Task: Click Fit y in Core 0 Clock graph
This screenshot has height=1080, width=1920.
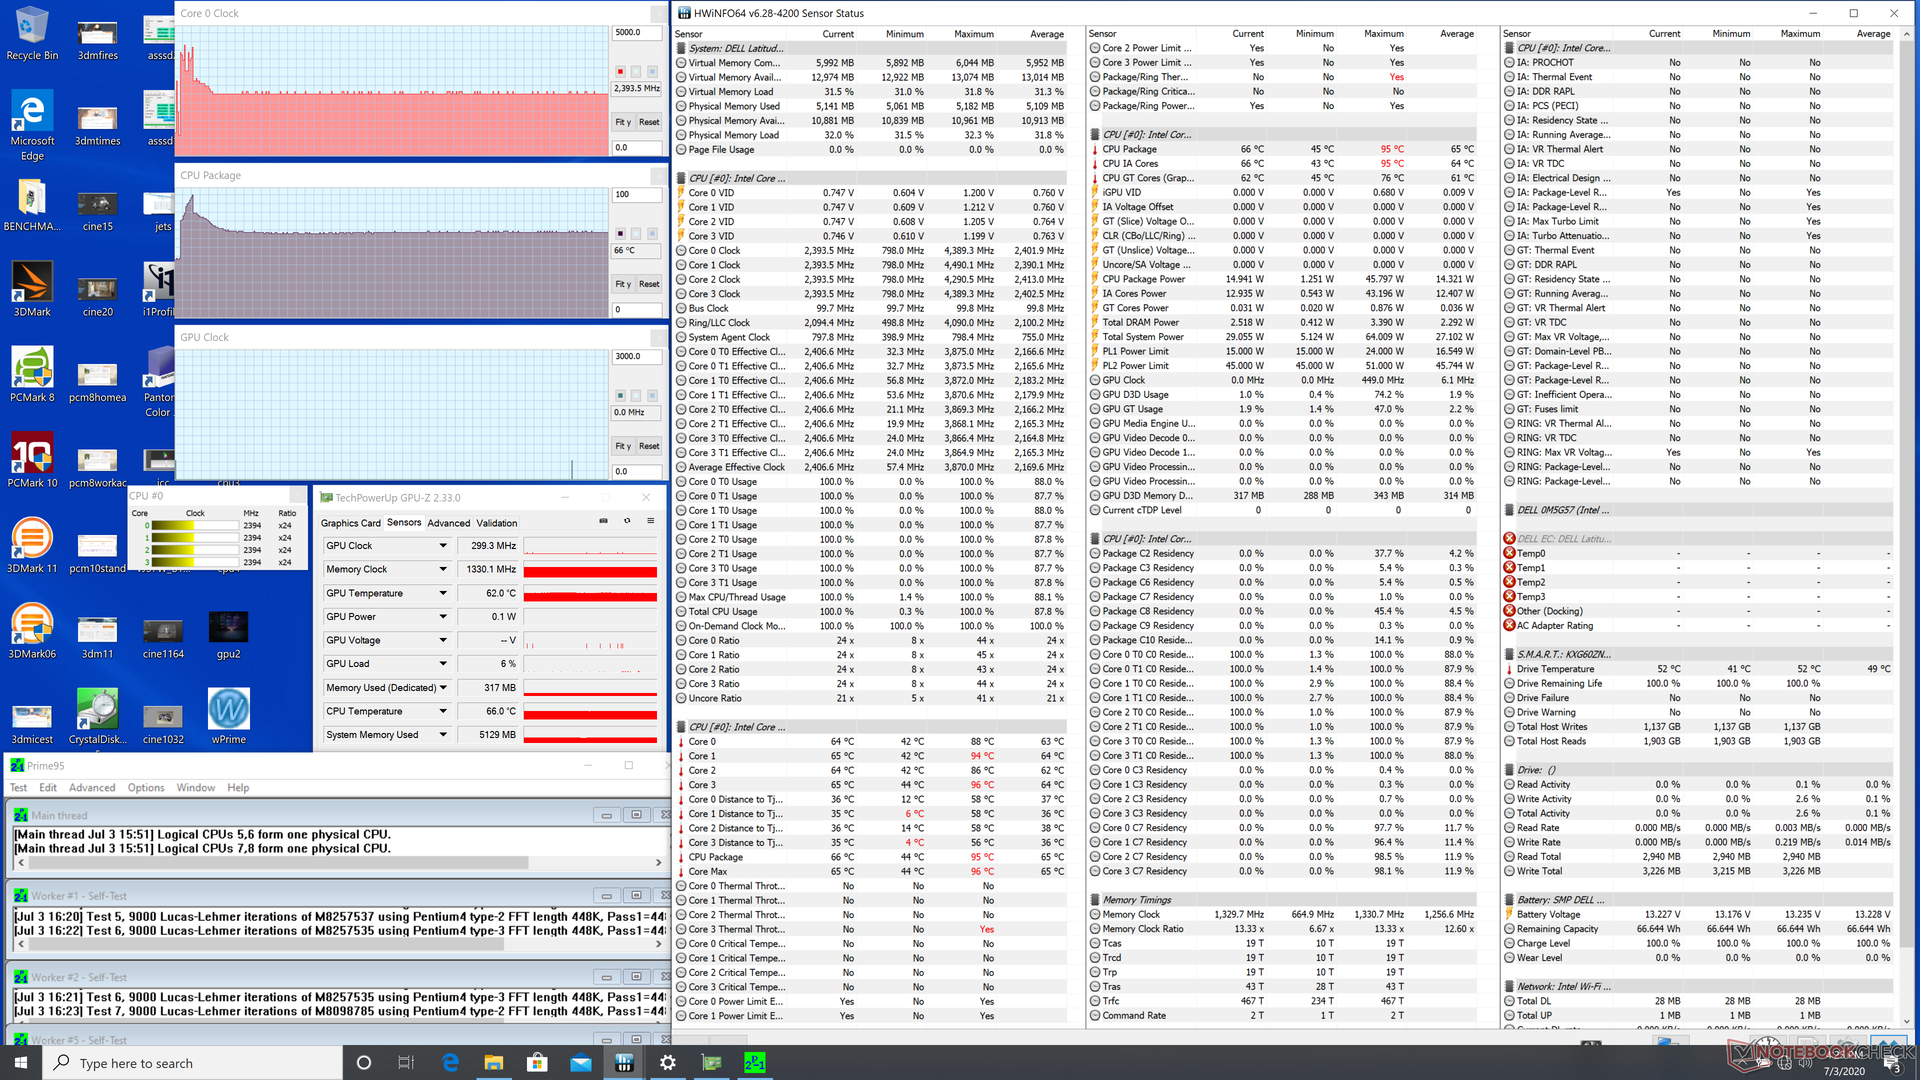Action: [x=622, y=122]
